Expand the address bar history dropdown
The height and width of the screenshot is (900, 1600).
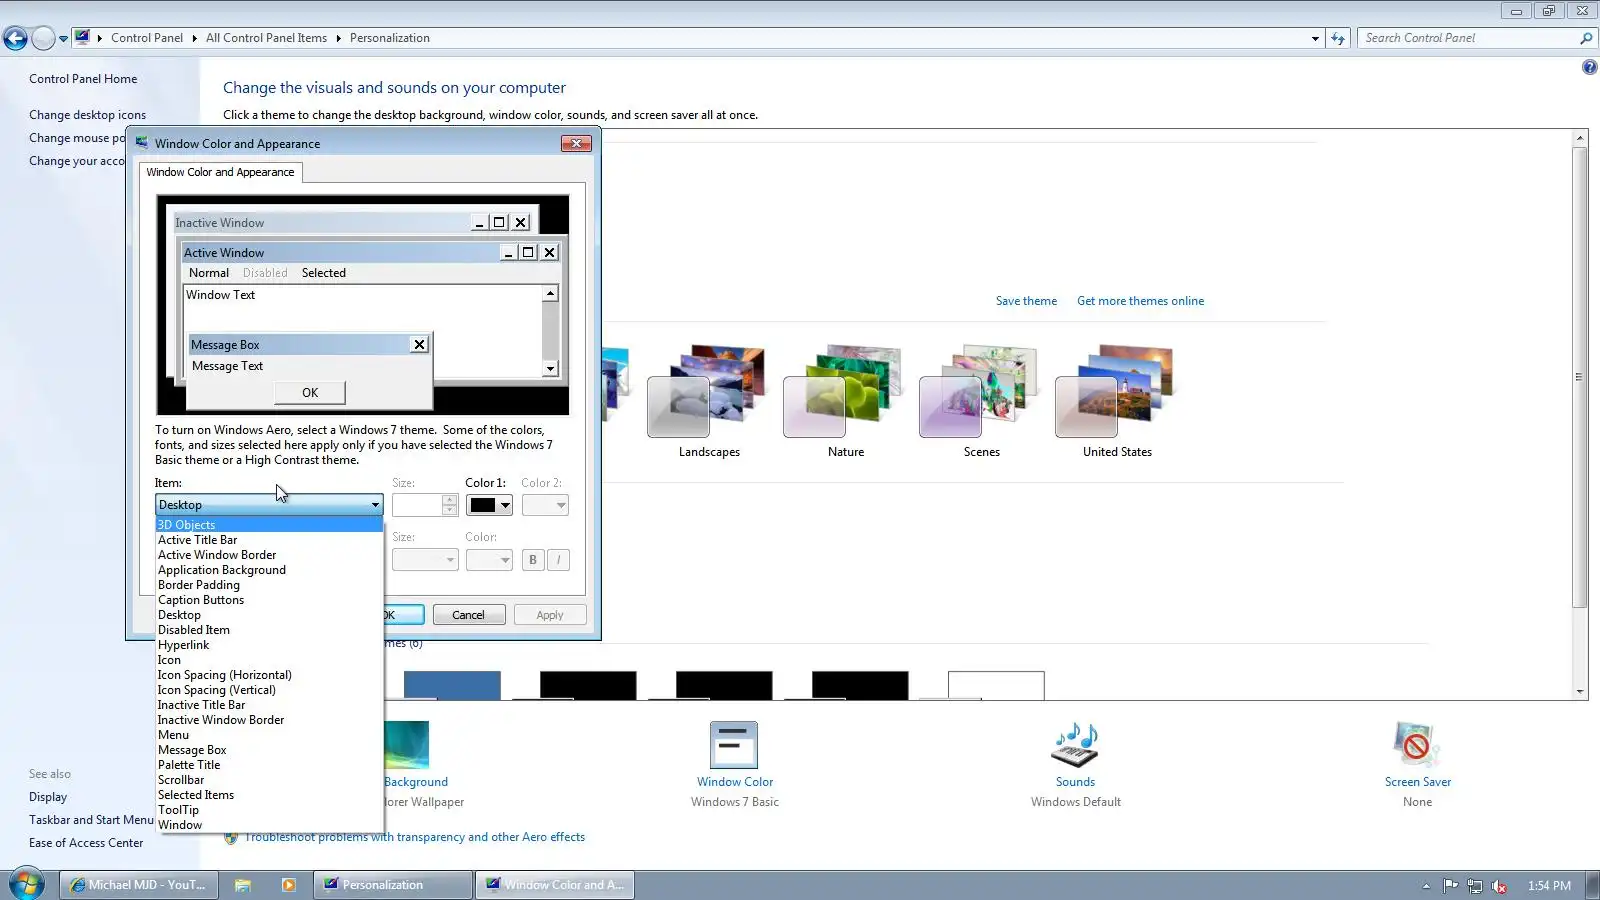click(x=1315, y=38)
